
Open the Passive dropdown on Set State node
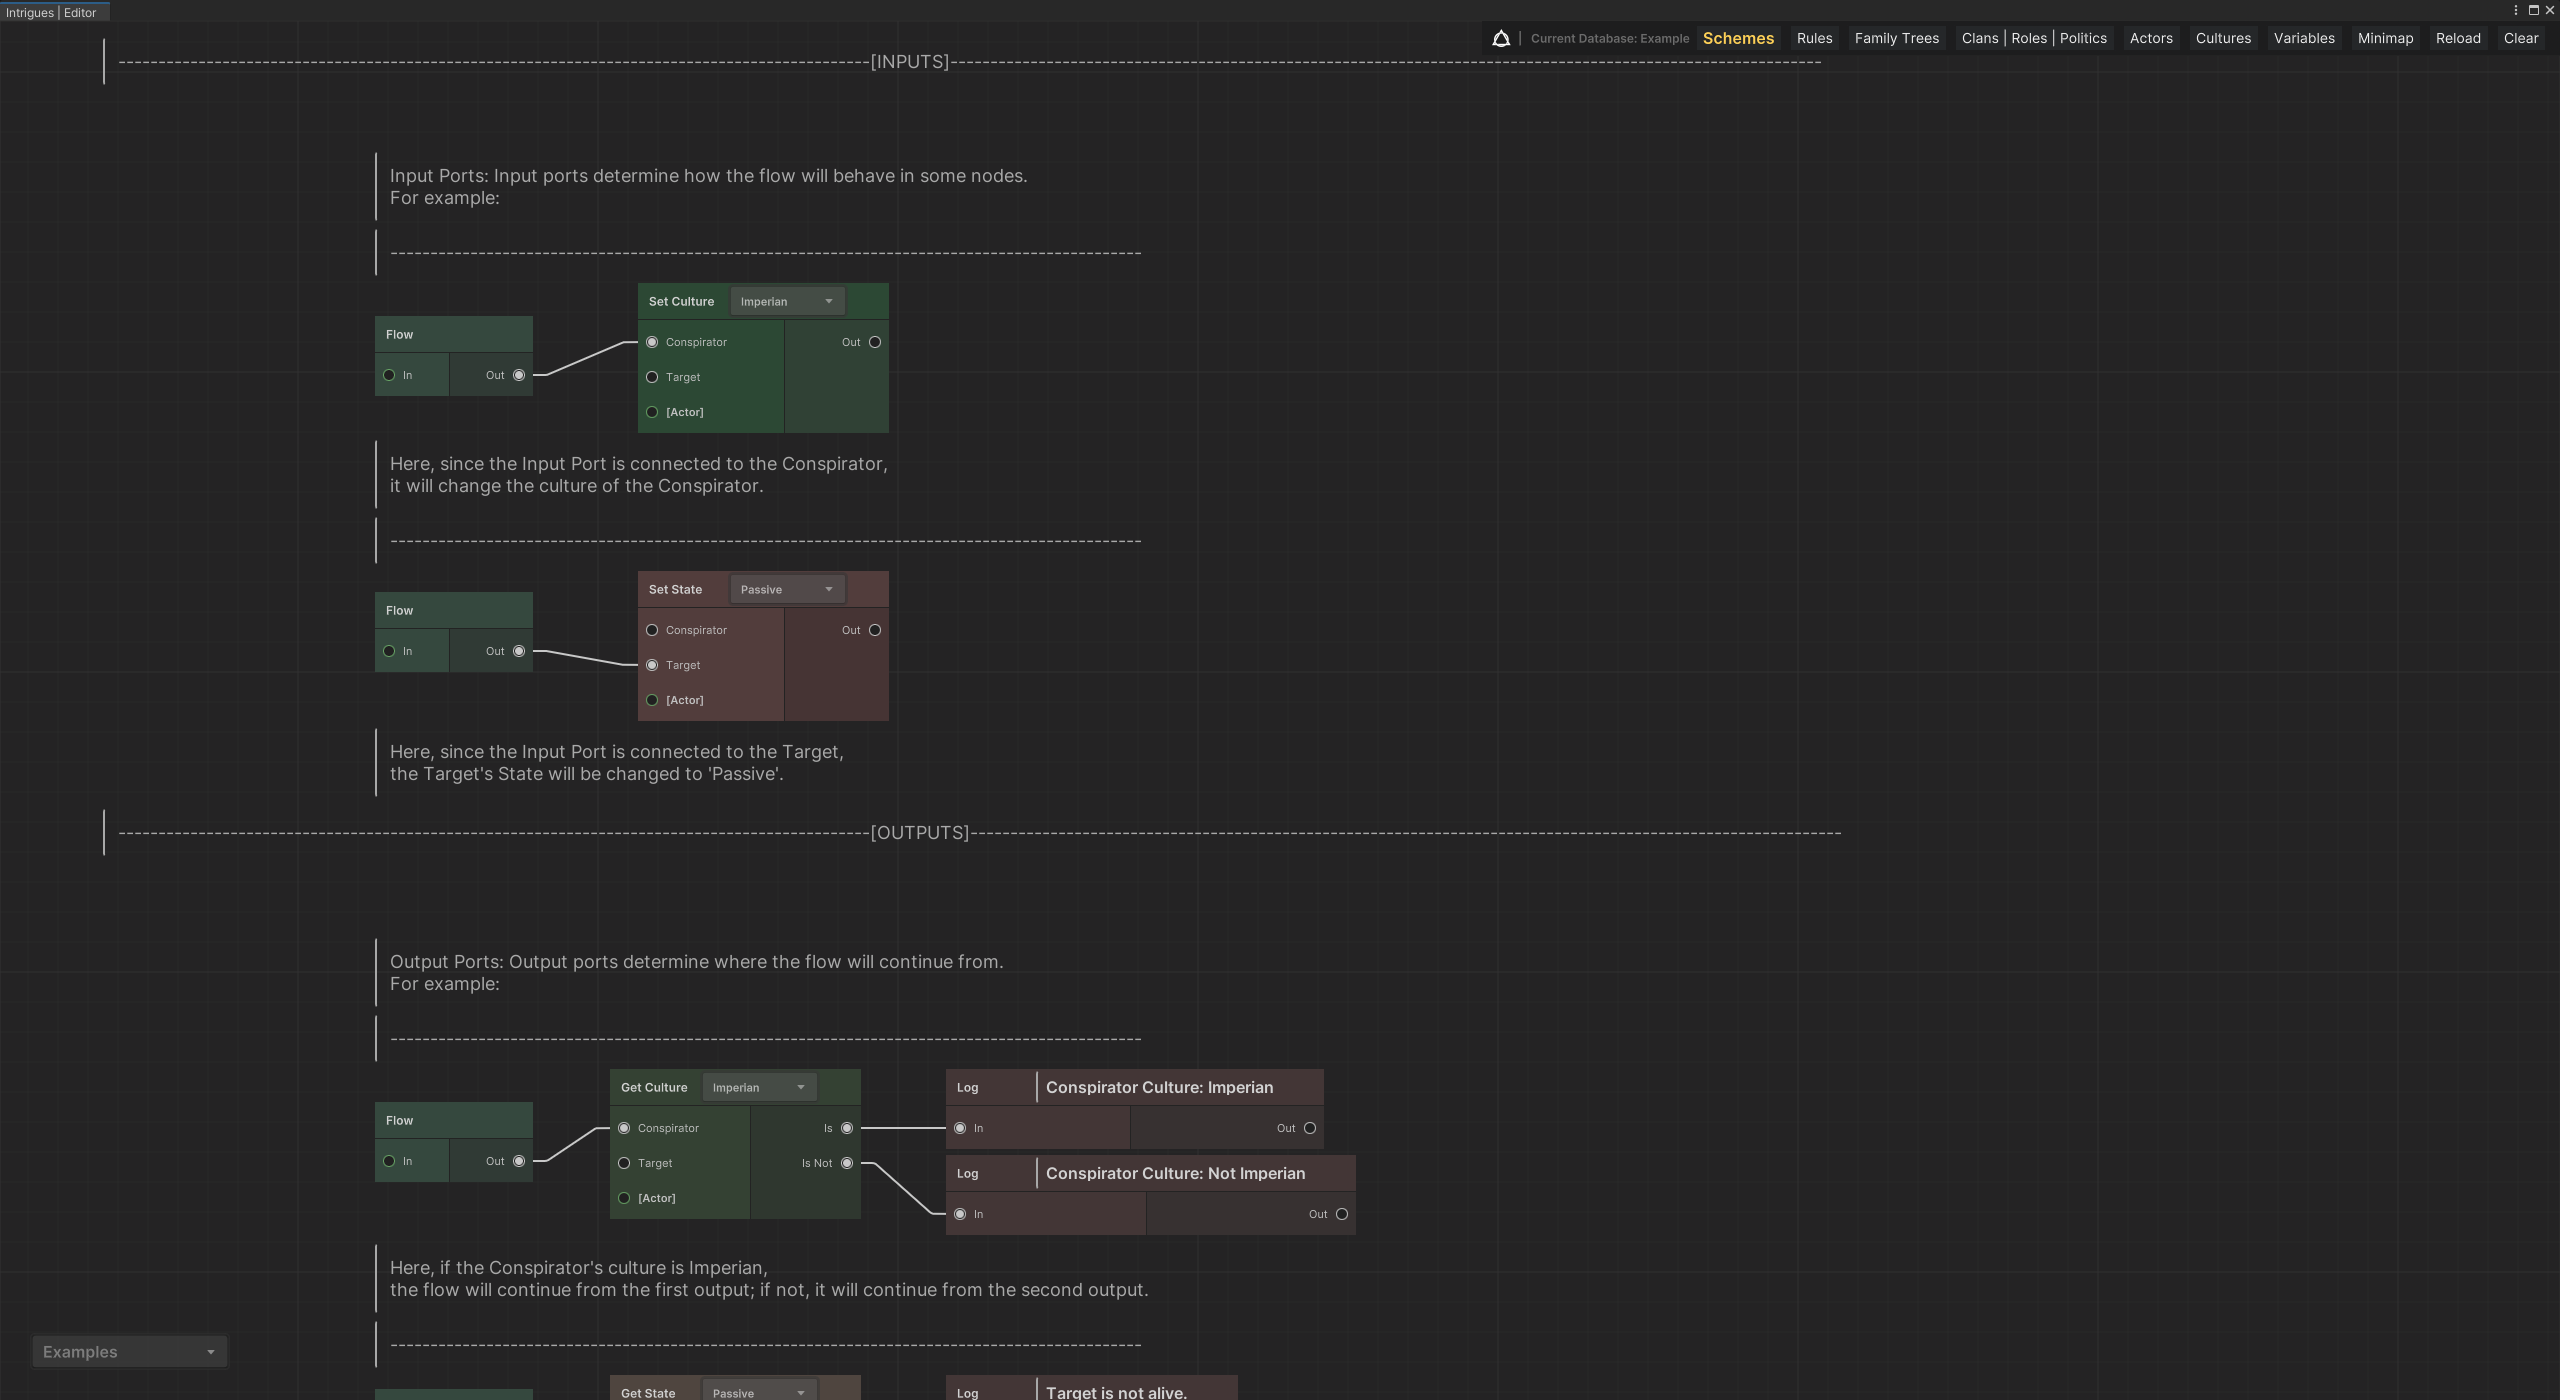point(786,589)
